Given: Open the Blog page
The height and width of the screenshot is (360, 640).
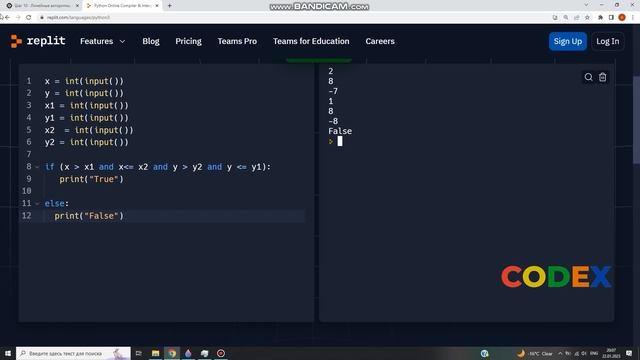Looking at the screenshot, I should 151,41.
